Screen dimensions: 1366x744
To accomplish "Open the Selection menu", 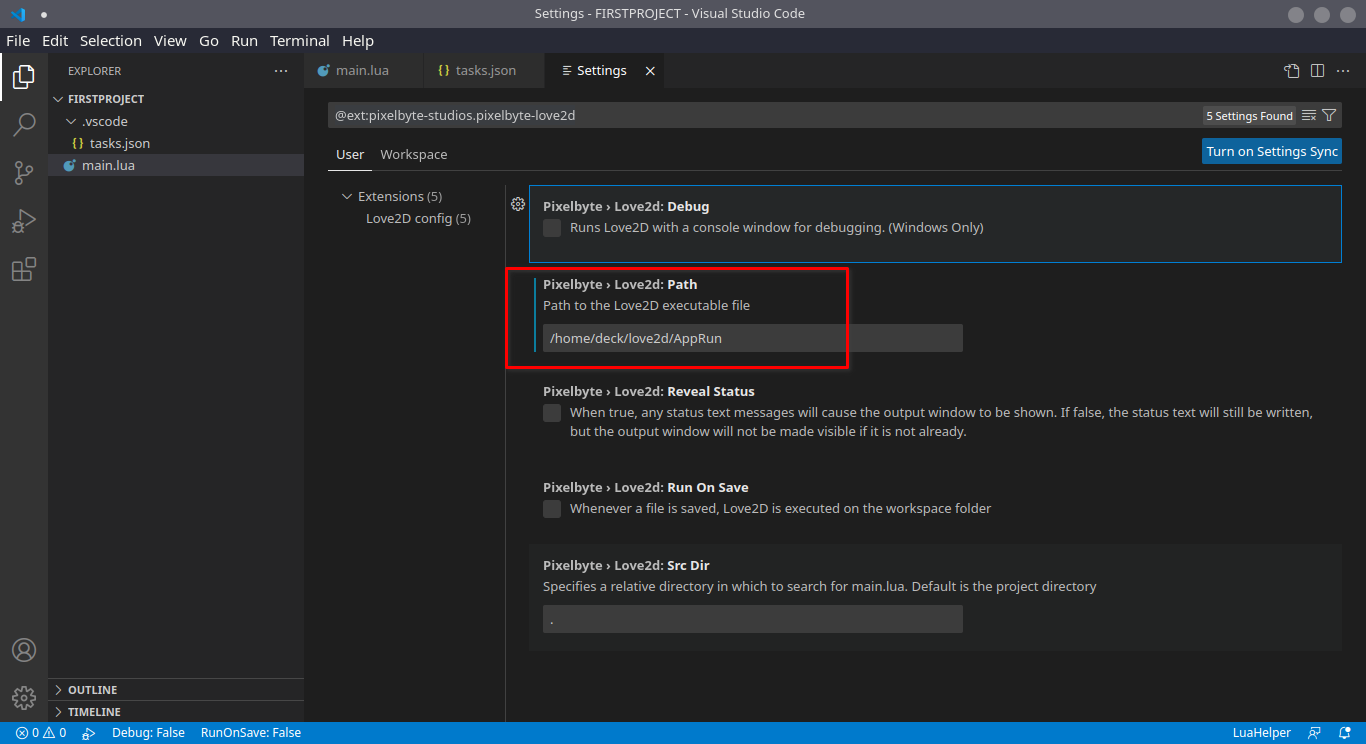I will point(111,41).
